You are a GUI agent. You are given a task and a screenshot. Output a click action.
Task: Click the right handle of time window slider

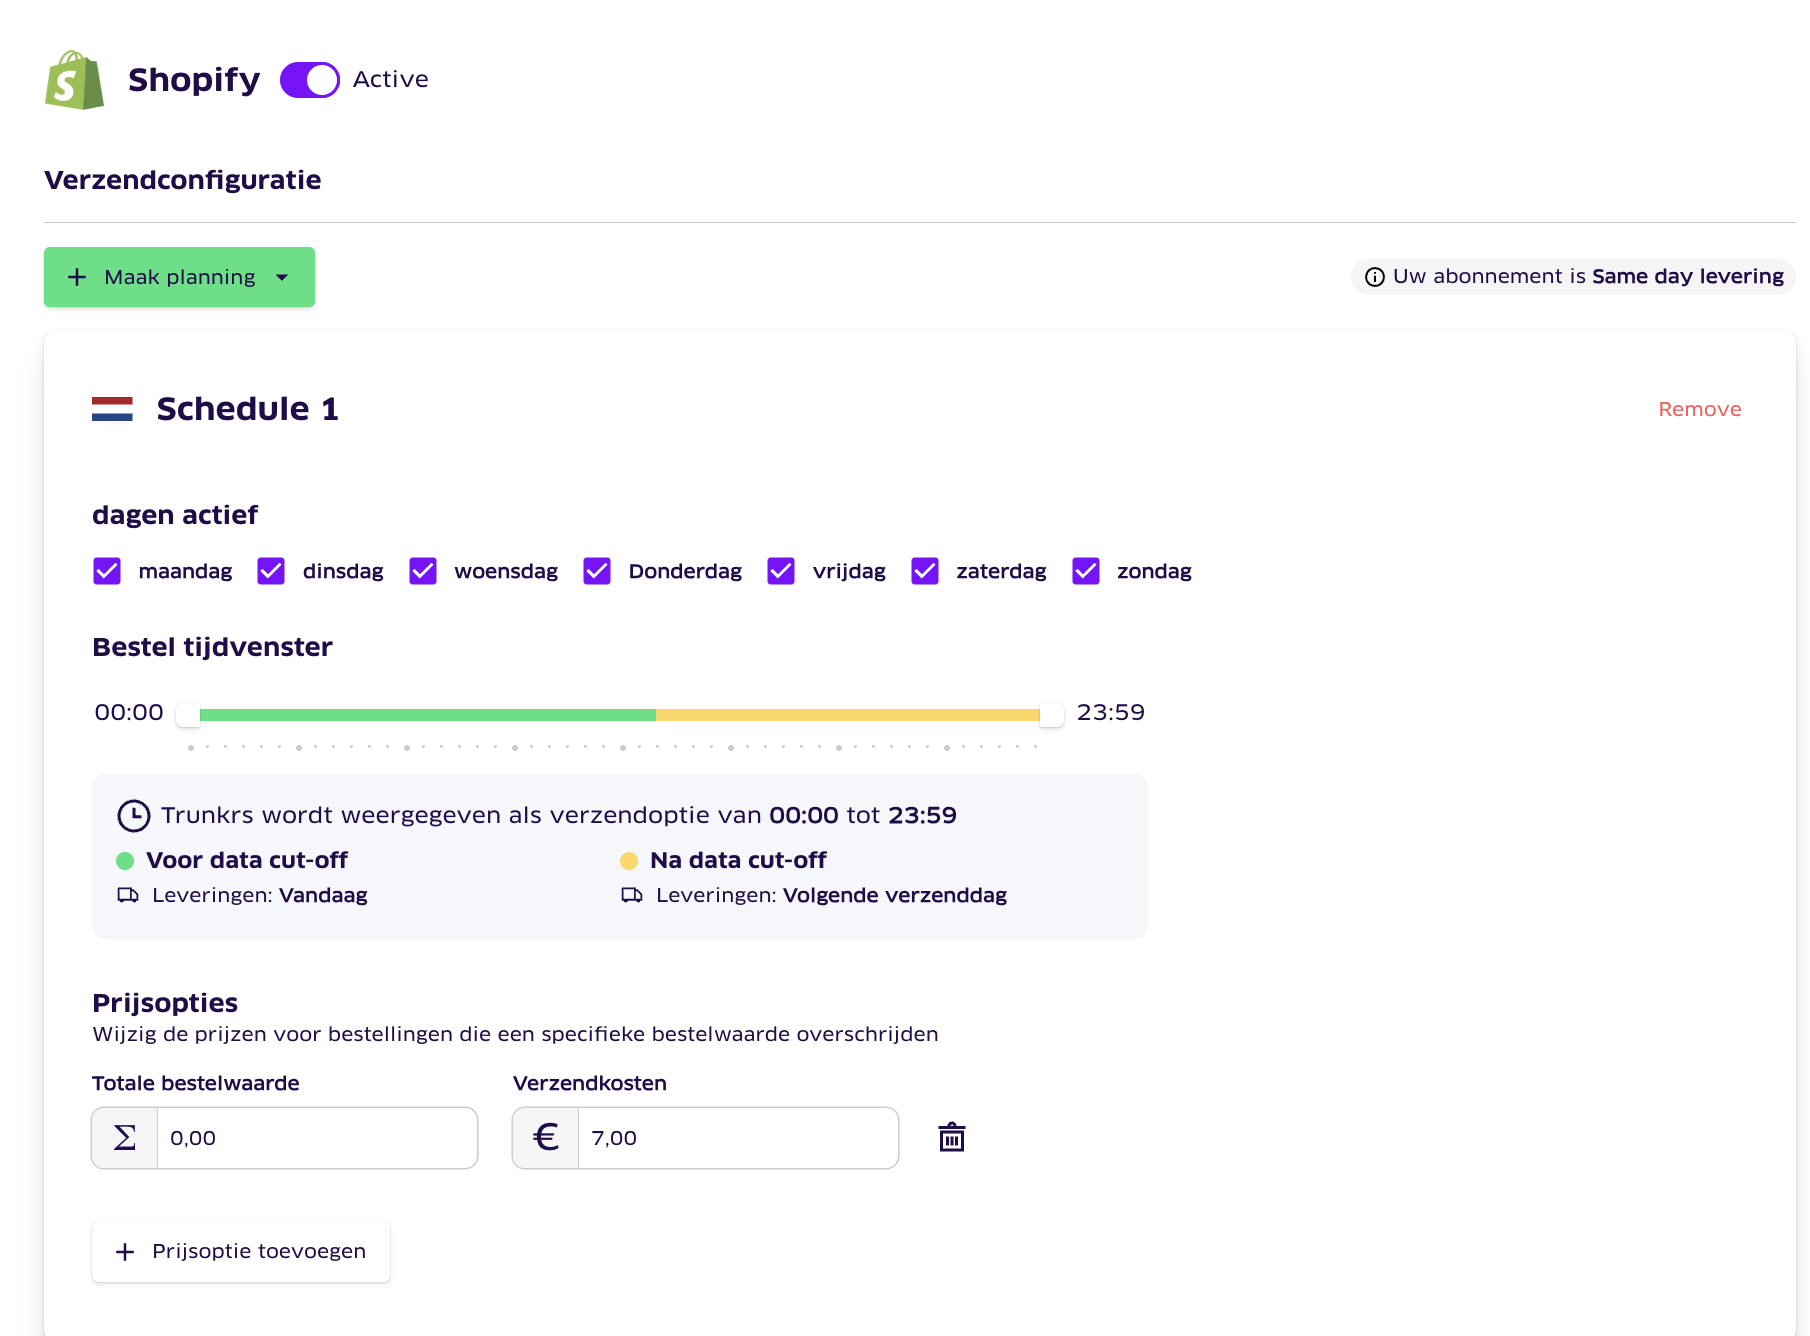(1051, 714)
